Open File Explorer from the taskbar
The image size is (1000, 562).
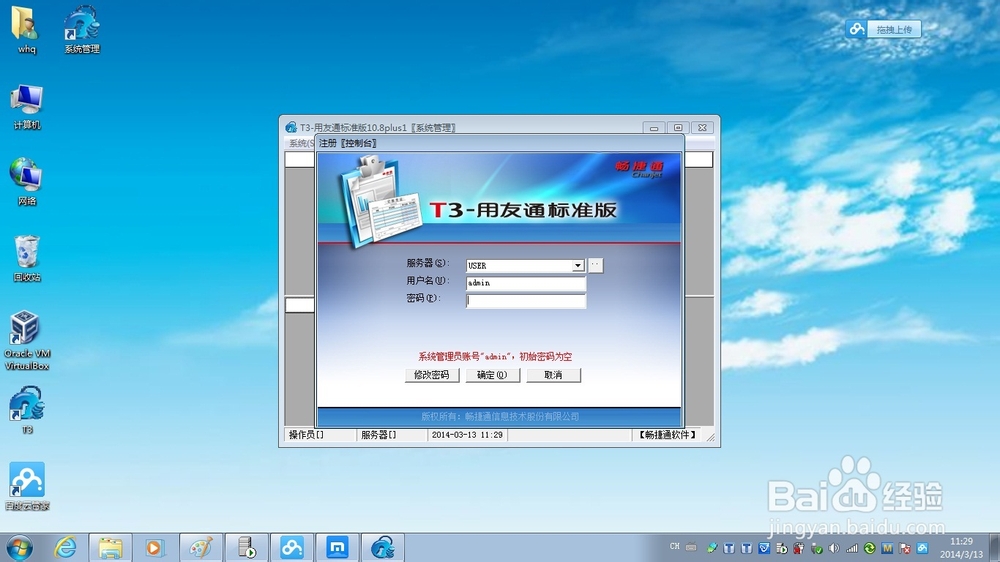click(110, 548)
